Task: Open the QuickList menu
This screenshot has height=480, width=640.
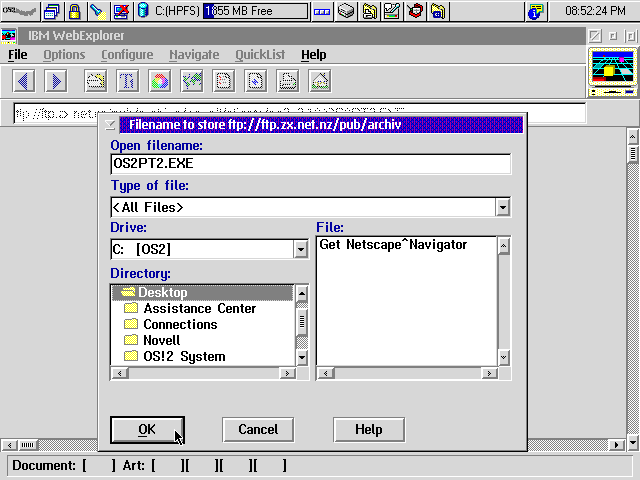Action: point(260,55)
